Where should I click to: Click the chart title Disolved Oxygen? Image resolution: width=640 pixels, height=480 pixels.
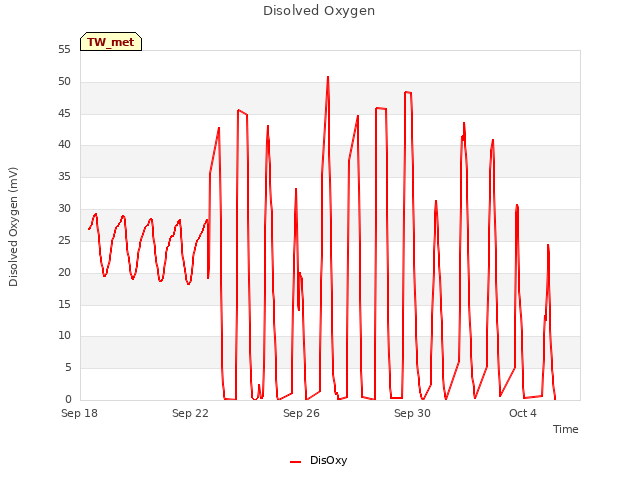(319, 11)
